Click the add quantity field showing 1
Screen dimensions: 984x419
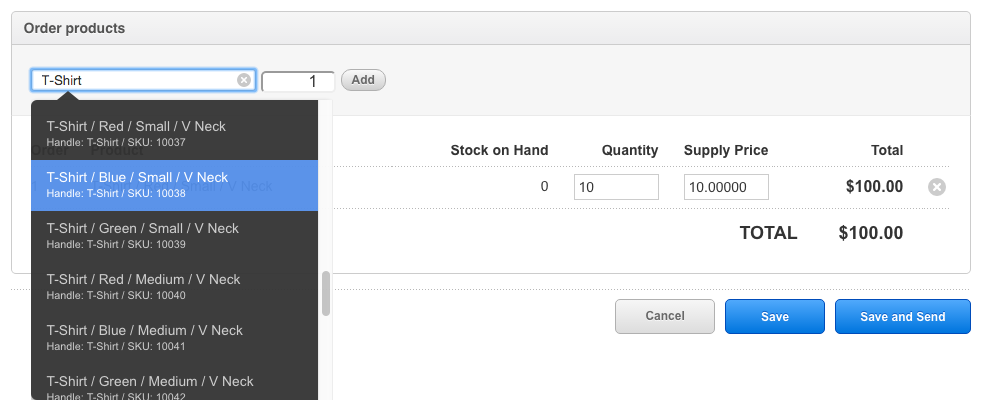coord(298,82)
